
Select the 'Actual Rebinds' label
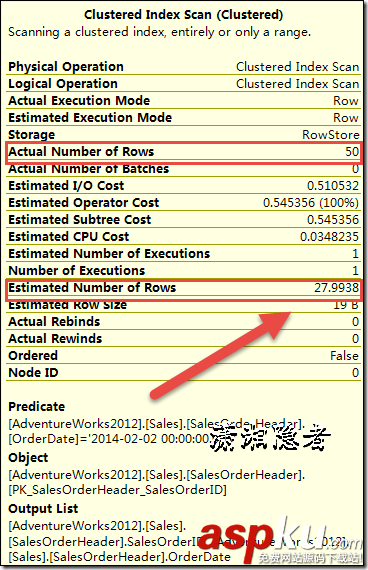click(x=54, y=322)
